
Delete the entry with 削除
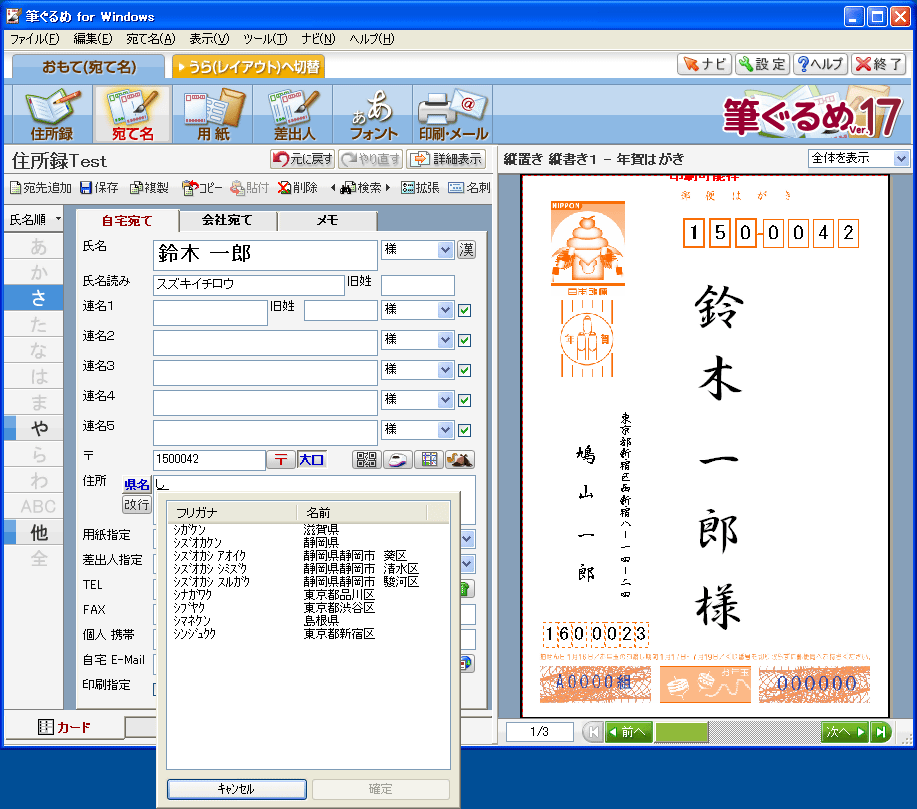point(297,188)
